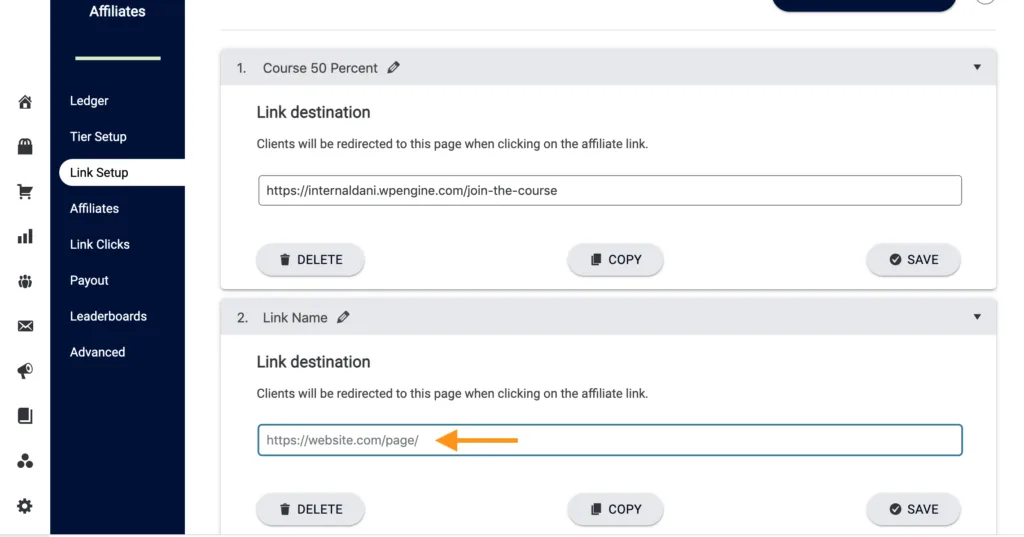Copy the Link Name entry
This screenshot has height=537, width=1024.
(615, 509)
